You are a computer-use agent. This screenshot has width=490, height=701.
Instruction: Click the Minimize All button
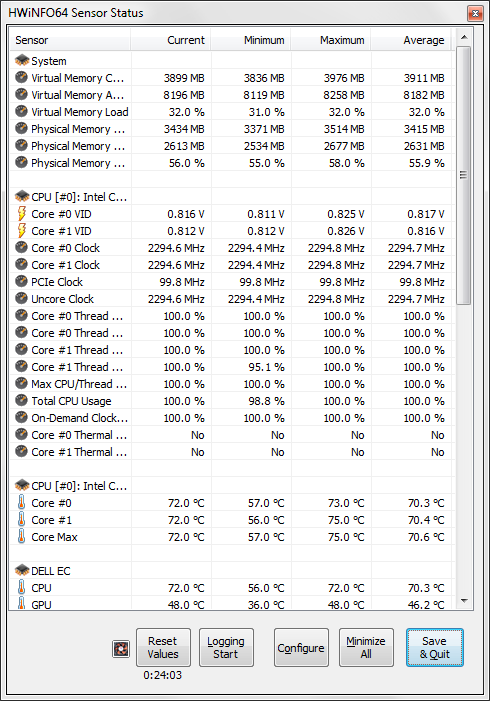tap(366, 647)
